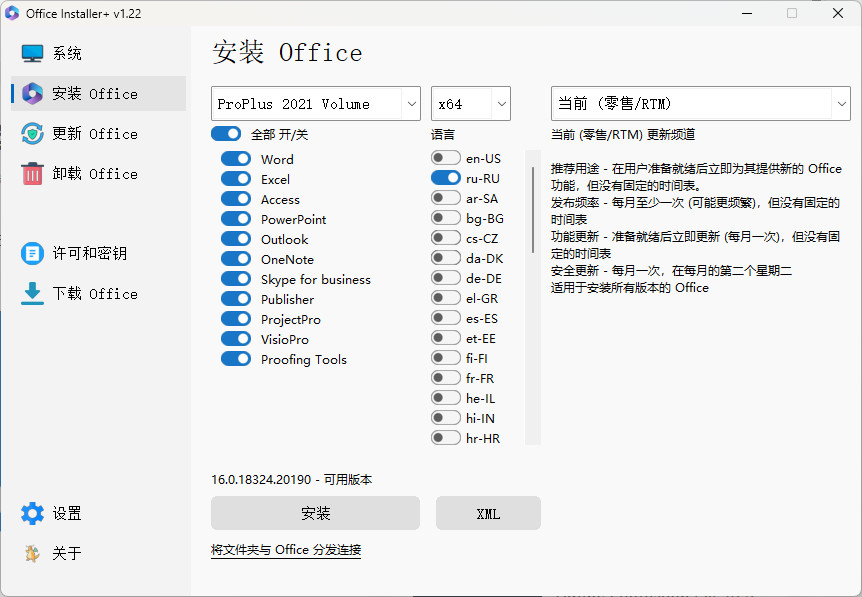Click the monitor icon beside 系统
This screenshot has height=597, width=862.
coord(32,53)
